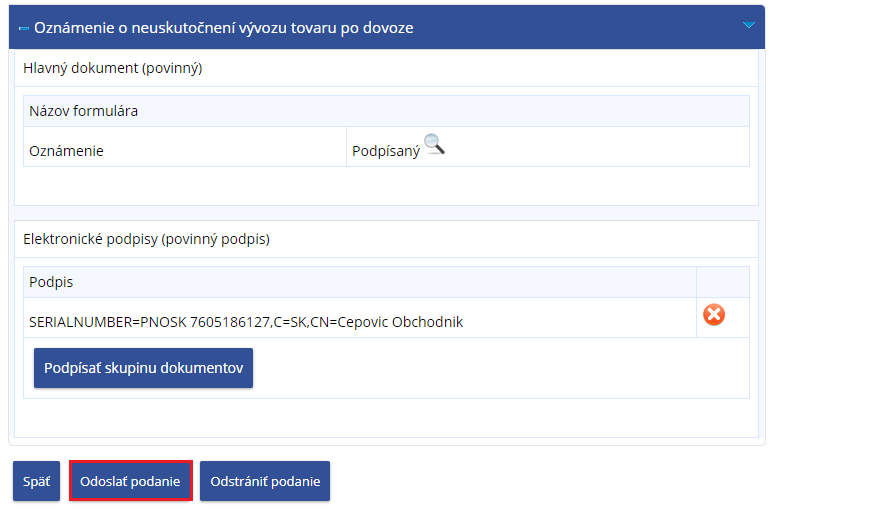Click the Oznámenie o neuskutočnení vývozu title

click(x=224, y=28)
